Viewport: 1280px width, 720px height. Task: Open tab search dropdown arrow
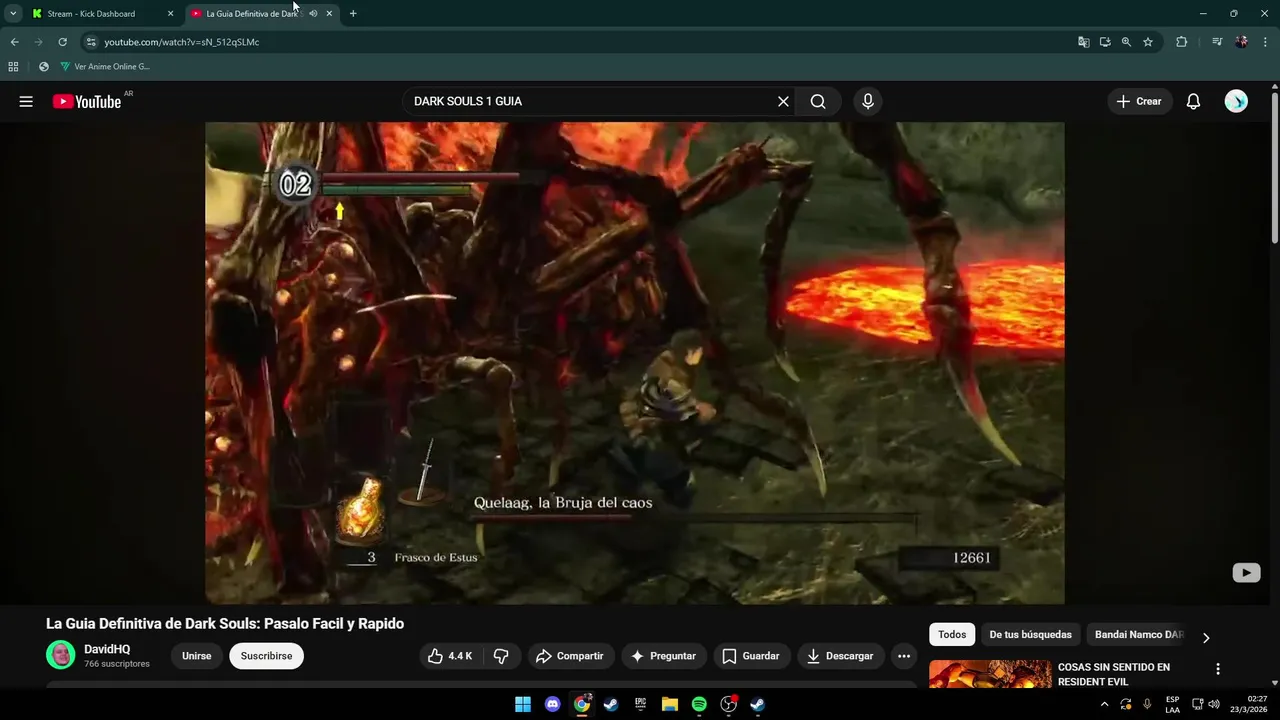click(13, 14)
